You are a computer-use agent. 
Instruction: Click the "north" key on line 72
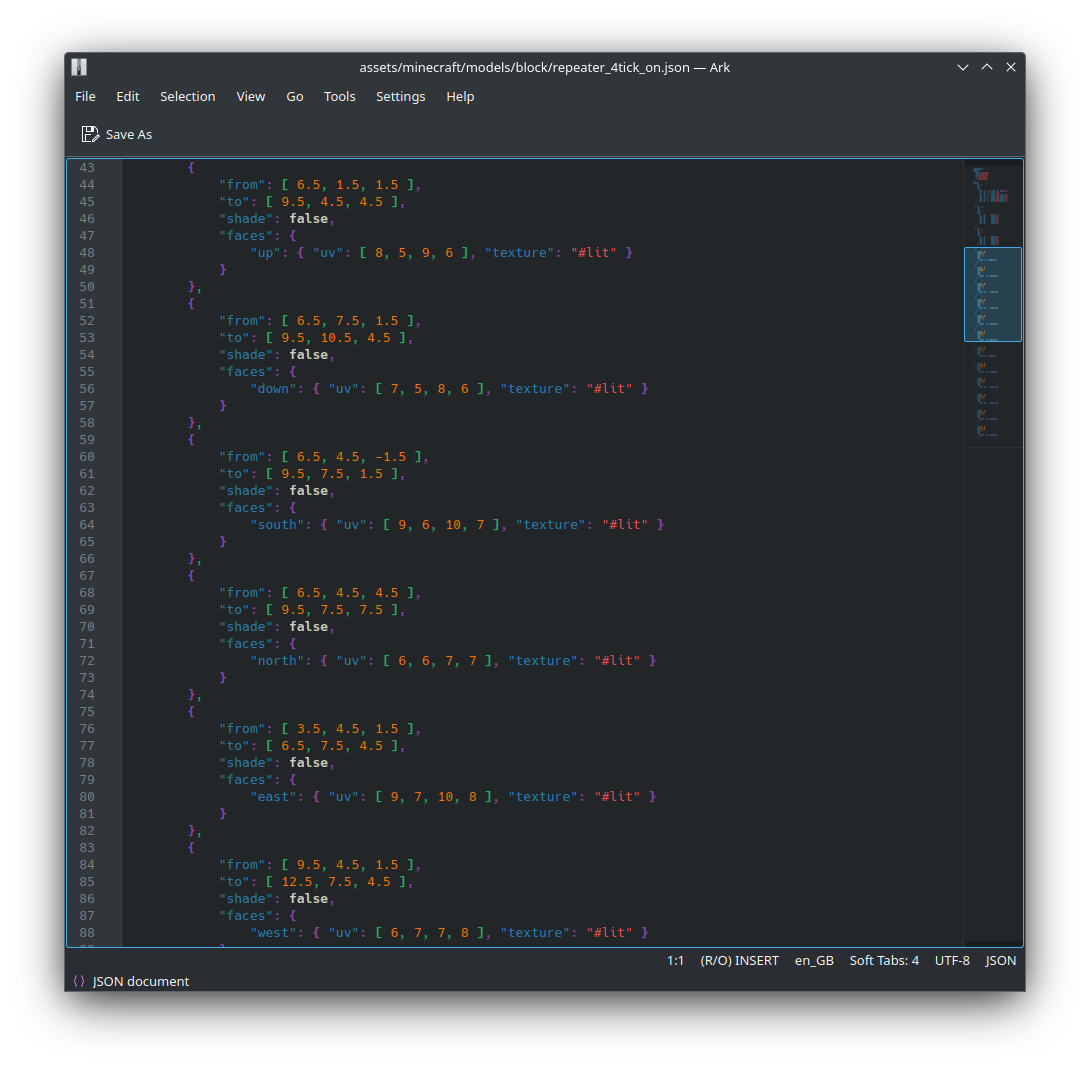tap(277, 661)
